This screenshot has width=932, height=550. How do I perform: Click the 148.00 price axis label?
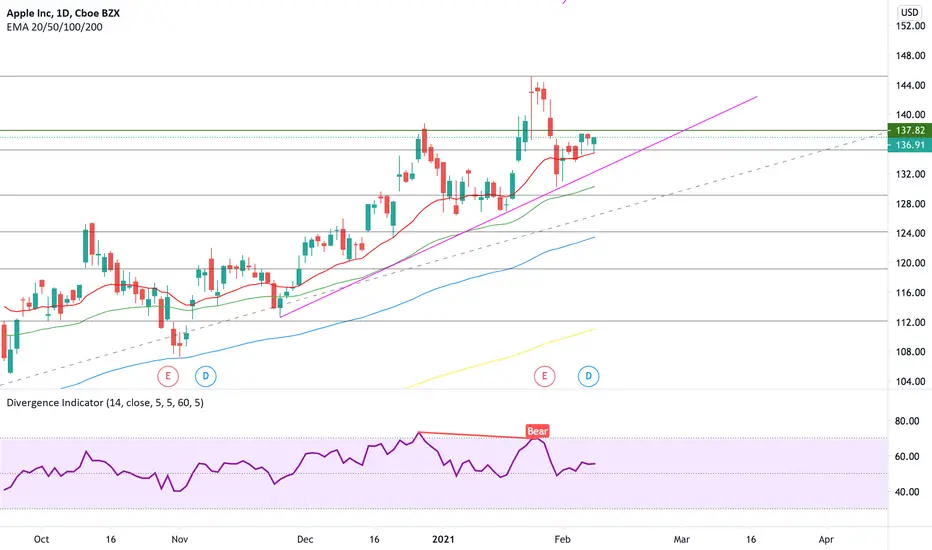(911, 55)
